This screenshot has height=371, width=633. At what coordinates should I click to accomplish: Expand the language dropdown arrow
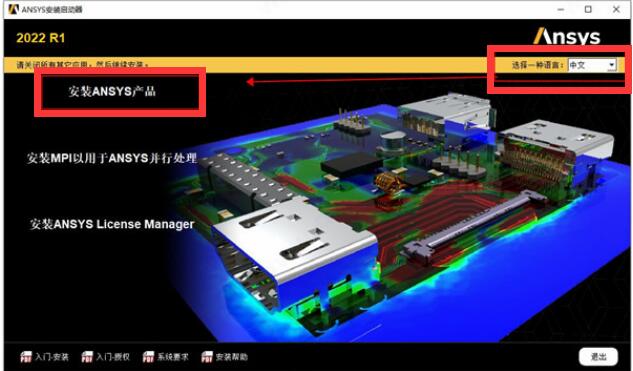[612, 65]
